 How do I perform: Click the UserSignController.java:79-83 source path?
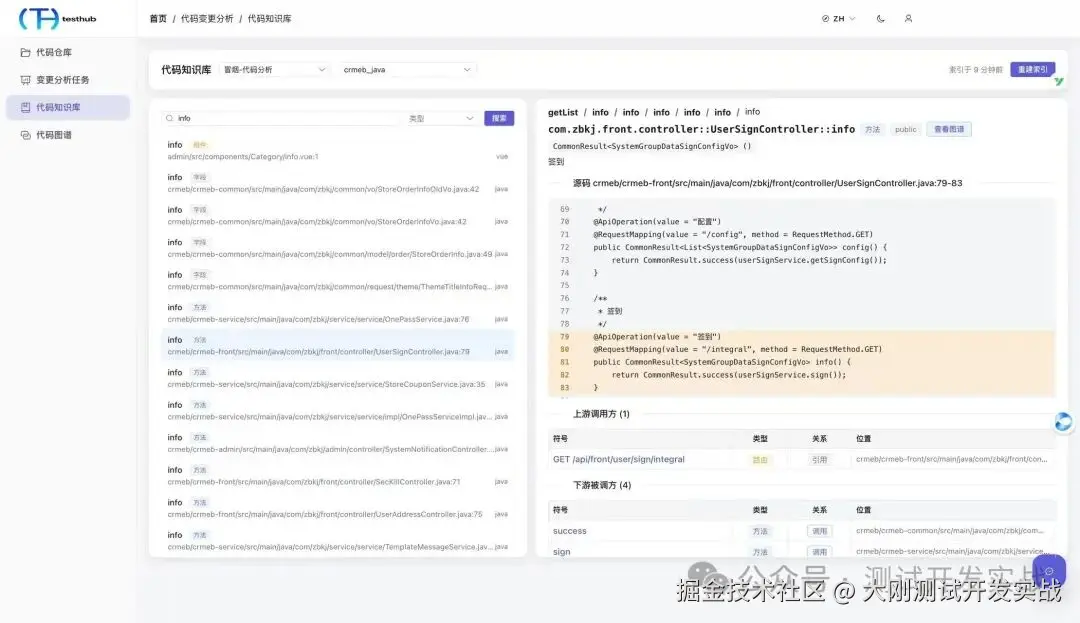[777, 183]
